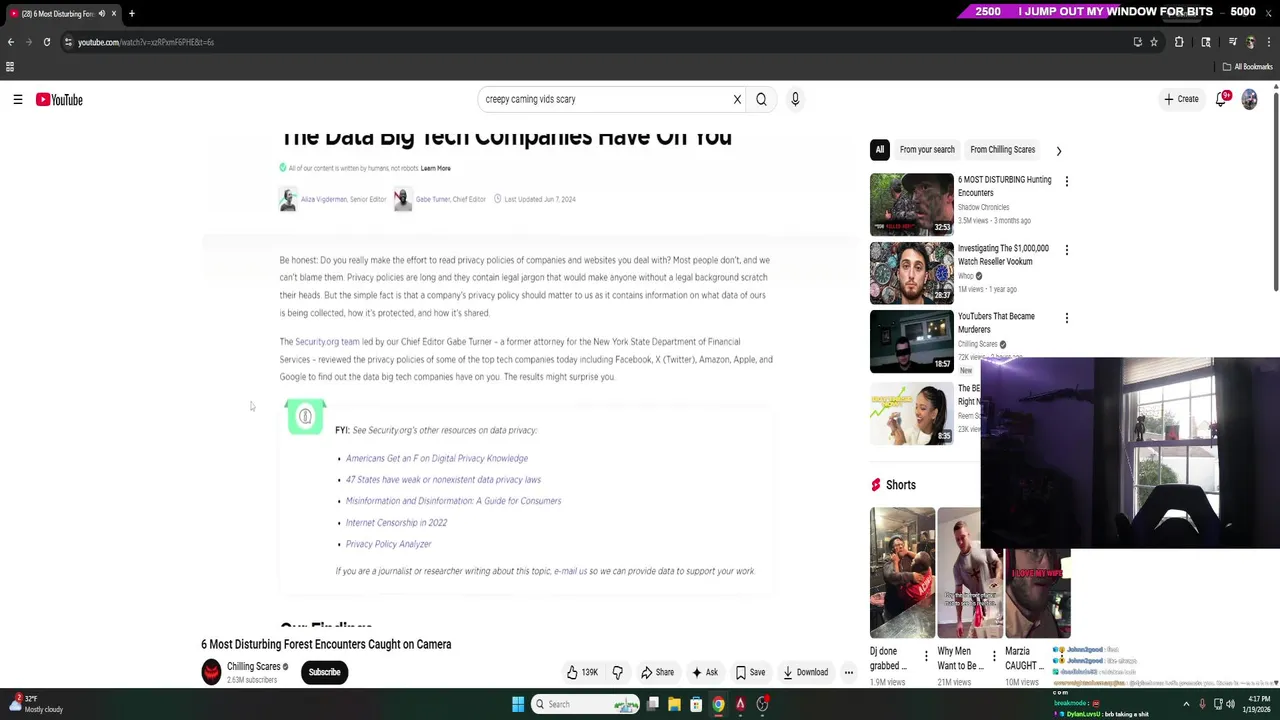Open the Windows Start menu
The height and width of the screenshot is (720, 1280).
(x=518, y=704)
